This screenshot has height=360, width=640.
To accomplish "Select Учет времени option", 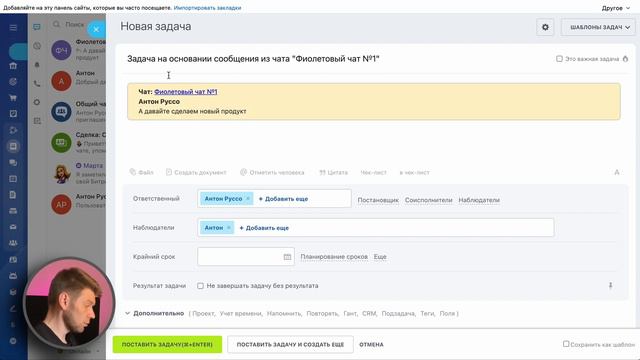I will coord(240,313).
